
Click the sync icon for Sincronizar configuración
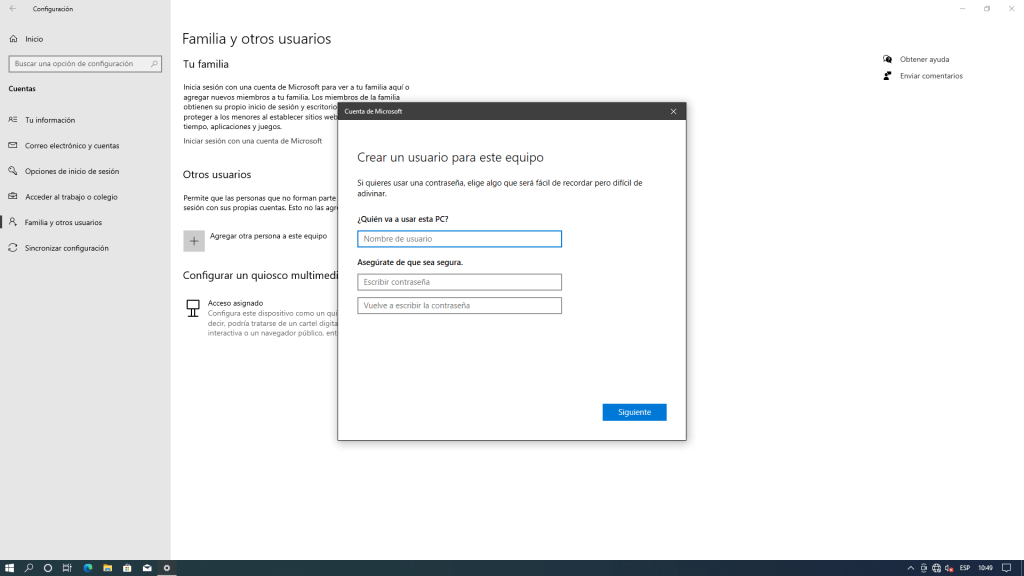click(13, 248)
